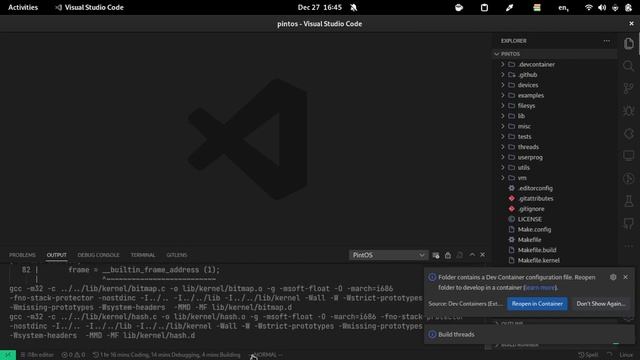This screenshot has width=640, height=360.
Task: Click the Build threads notification
Action: 529,334
